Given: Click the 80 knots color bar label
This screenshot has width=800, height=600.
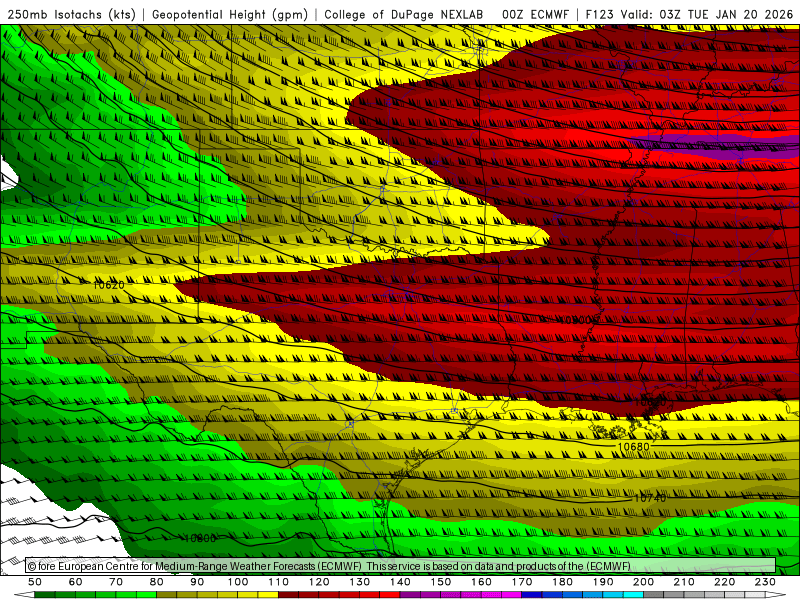Looking at the screenshot, I should [x=157, y=582].
